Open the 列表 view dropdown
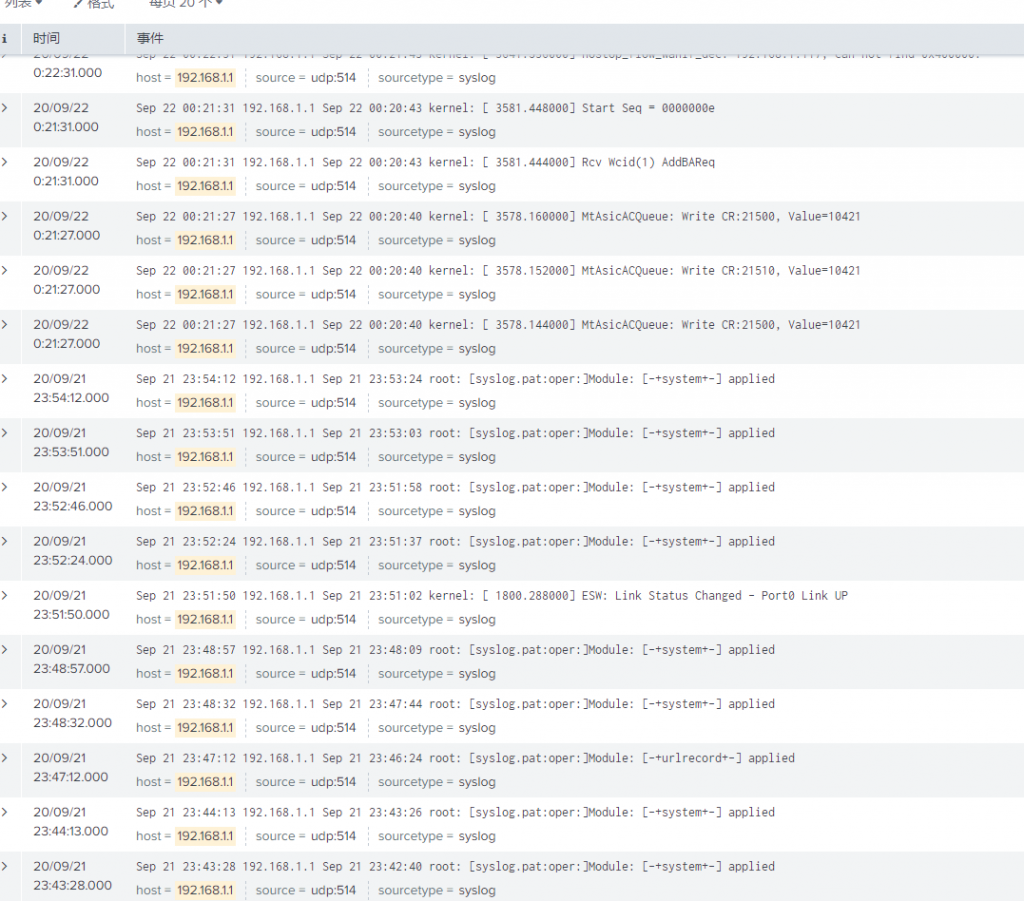The image size is (1024, 901). (x=24, y=5)
